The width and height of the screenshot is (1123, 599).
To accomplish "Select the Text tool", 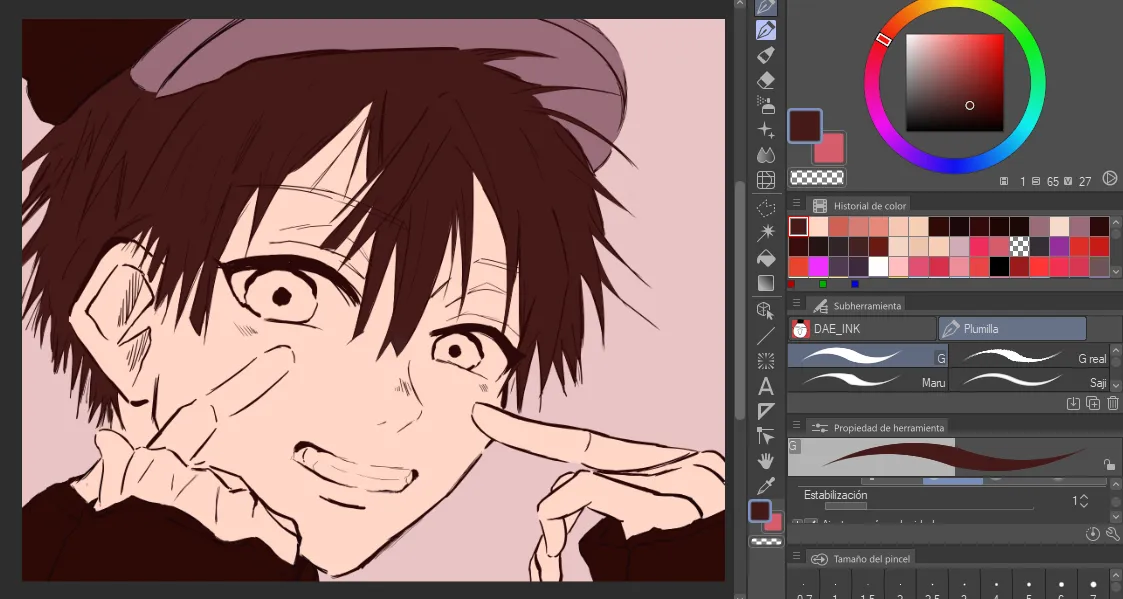I will point(766,387).
